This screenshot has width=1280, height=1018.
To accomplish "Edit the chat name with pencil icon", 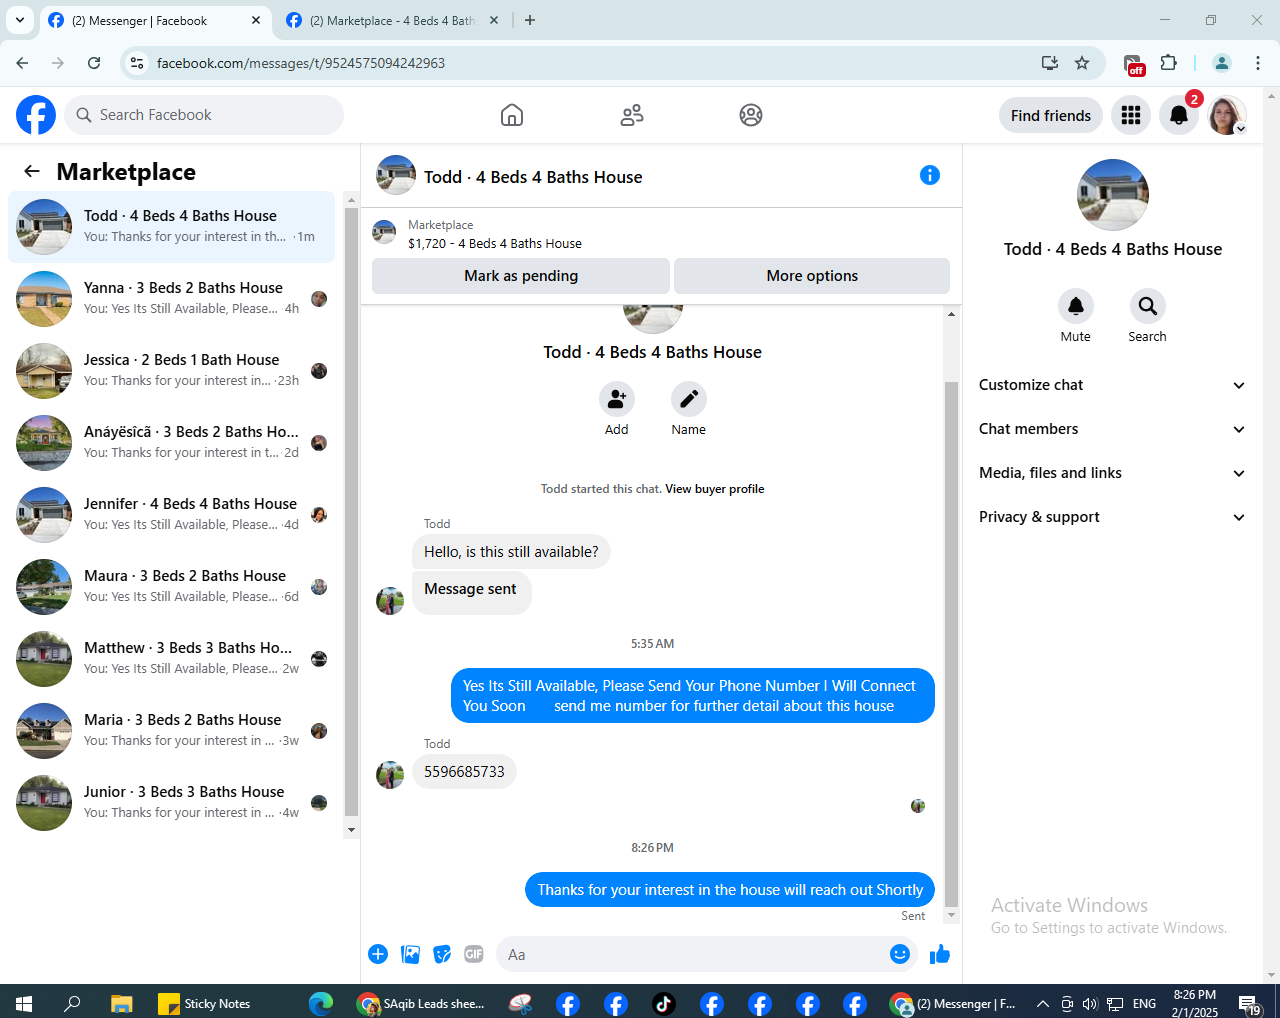I will [x=689, y=399].
